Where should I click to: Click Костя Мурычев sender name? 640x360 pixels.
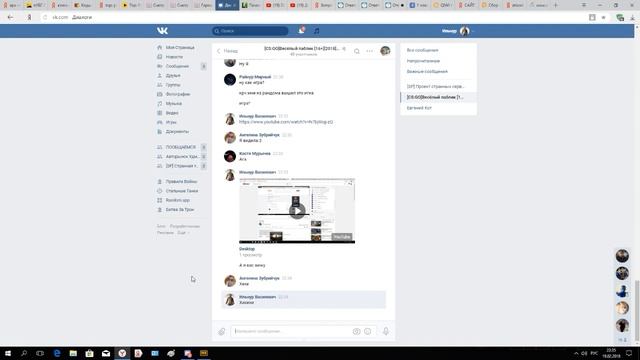tap(255, 153)
